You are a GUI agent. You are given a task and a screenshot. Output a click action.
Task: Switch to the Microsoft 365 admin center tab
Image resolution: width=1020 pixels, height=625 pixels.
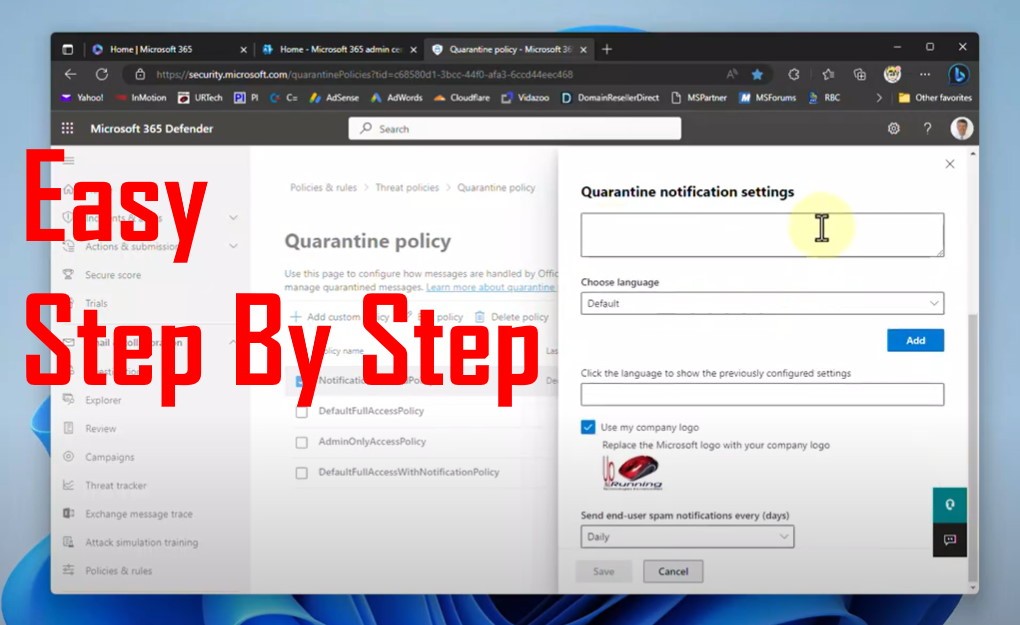point(340,48)
